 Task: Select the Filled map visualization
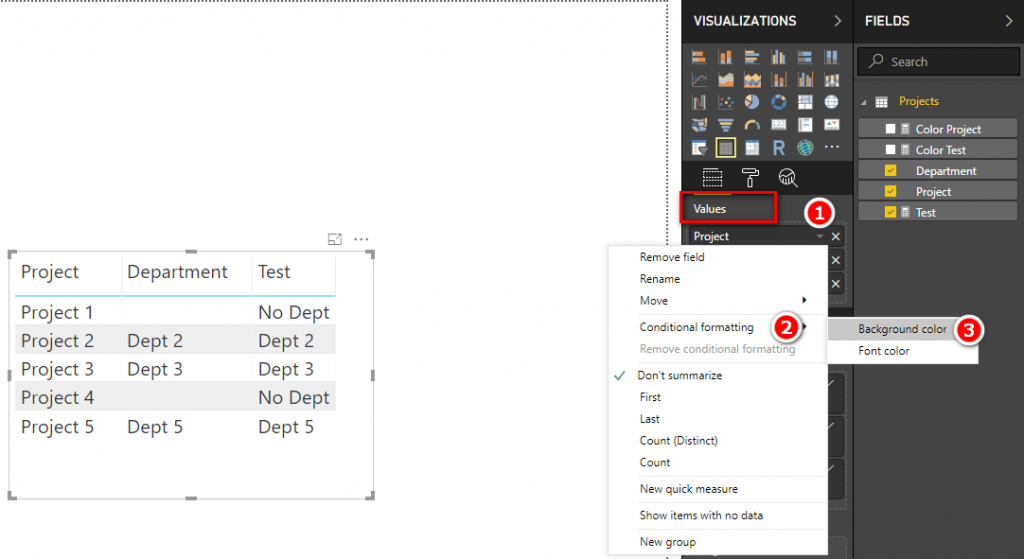click(699, 125)
